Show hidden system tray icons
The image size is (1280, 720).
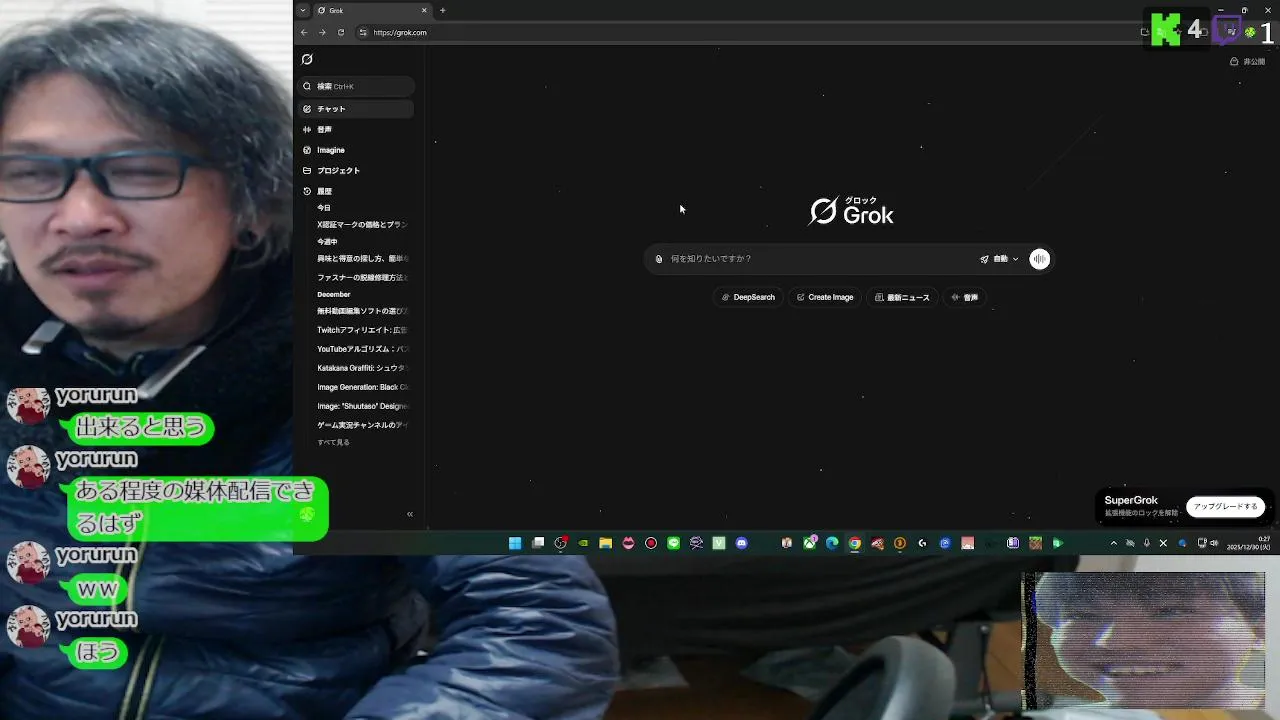1114,543
